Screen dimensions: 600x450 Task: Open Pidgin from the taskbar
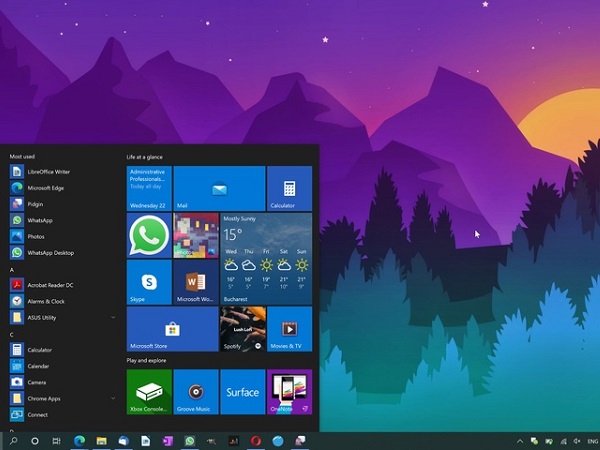pyautogui.click(x=300, y=441)
